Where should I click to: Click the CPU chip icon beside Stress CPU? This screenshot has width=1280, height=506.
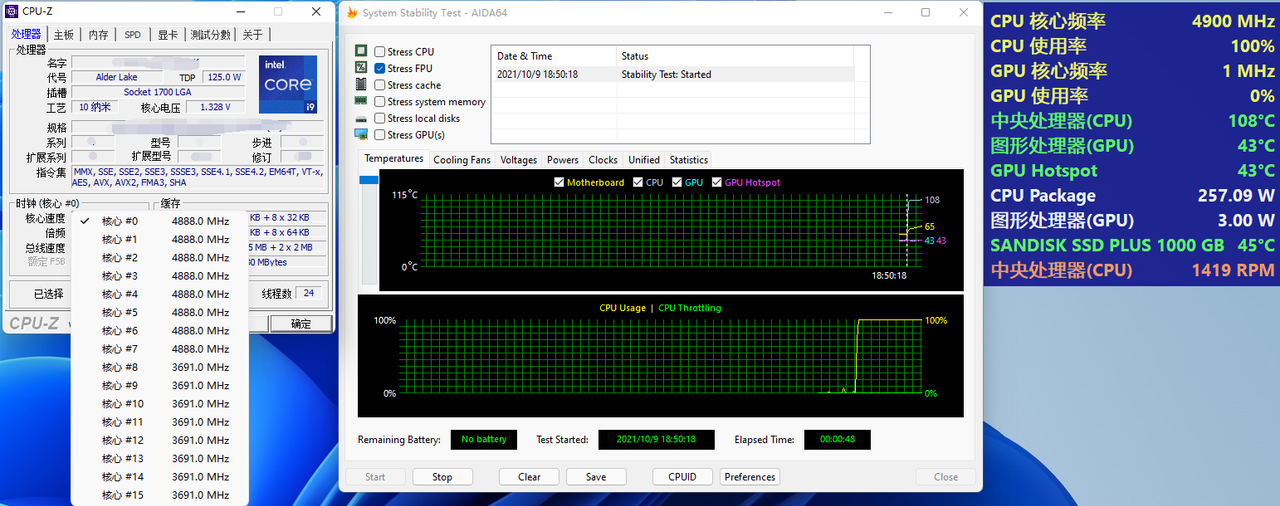(361, 51)
